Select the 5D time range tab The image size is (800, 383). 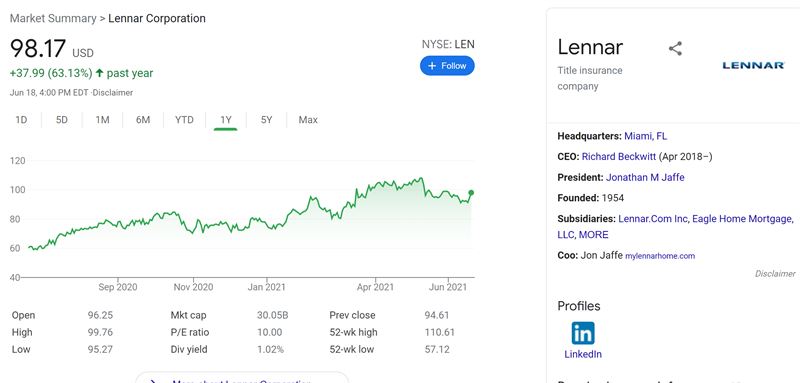(x=62, y=120)
